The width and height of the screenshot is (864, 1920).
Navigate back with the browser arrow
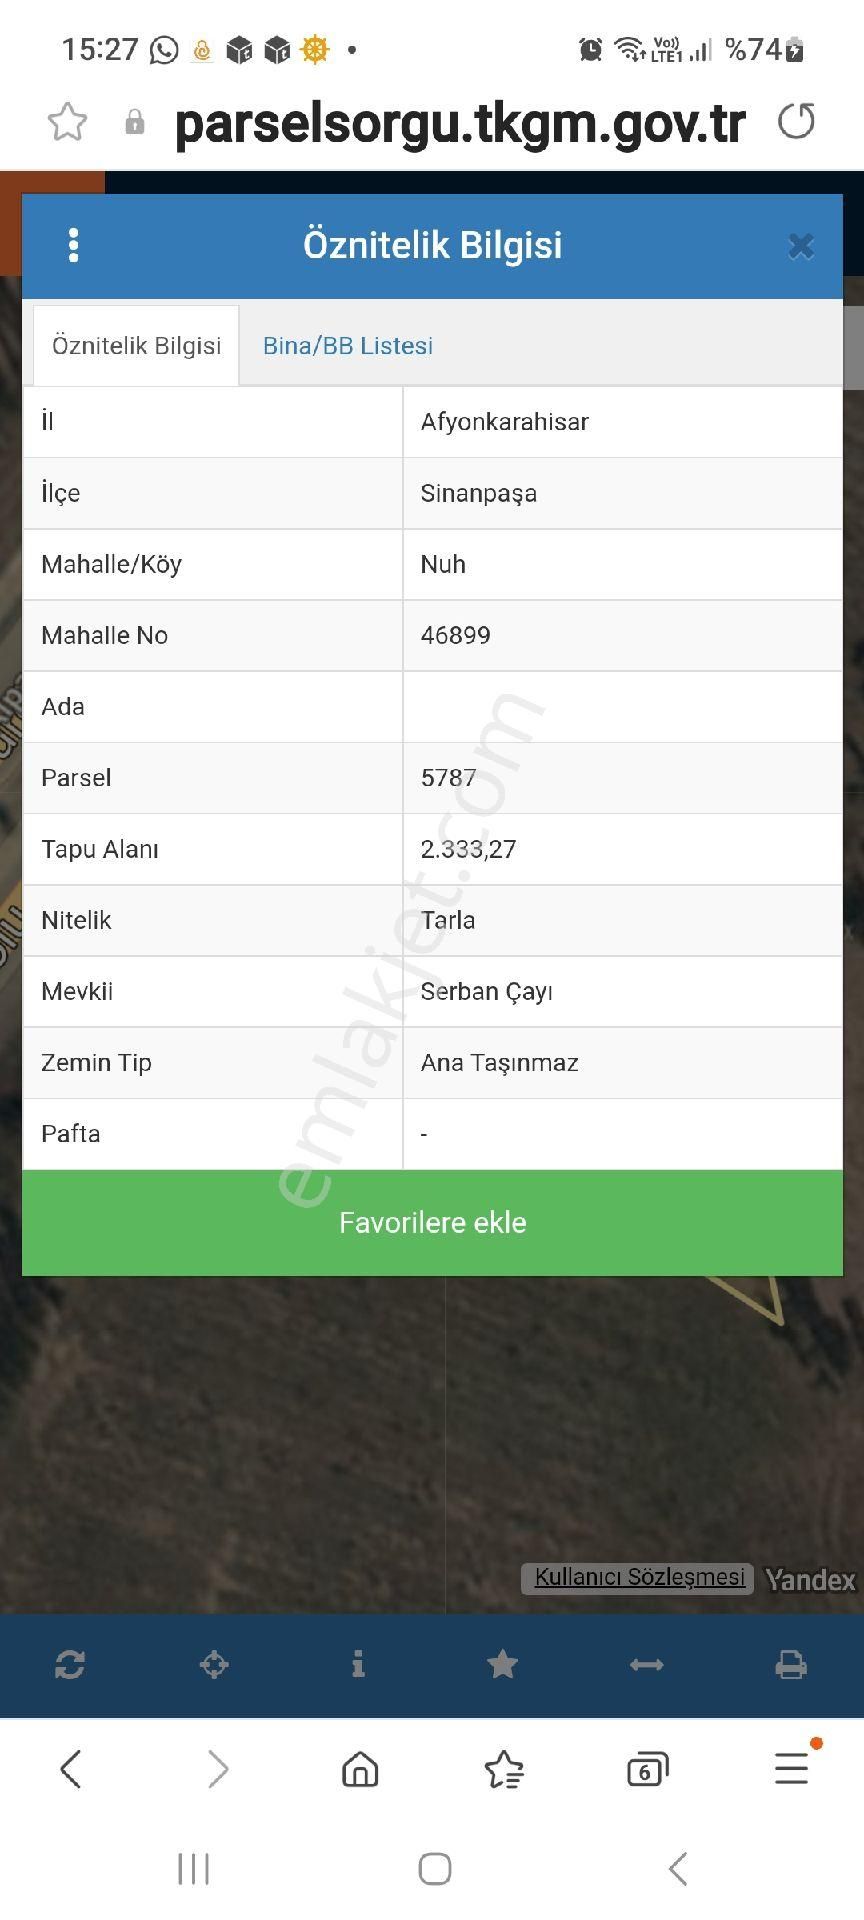pos(71,1768)
